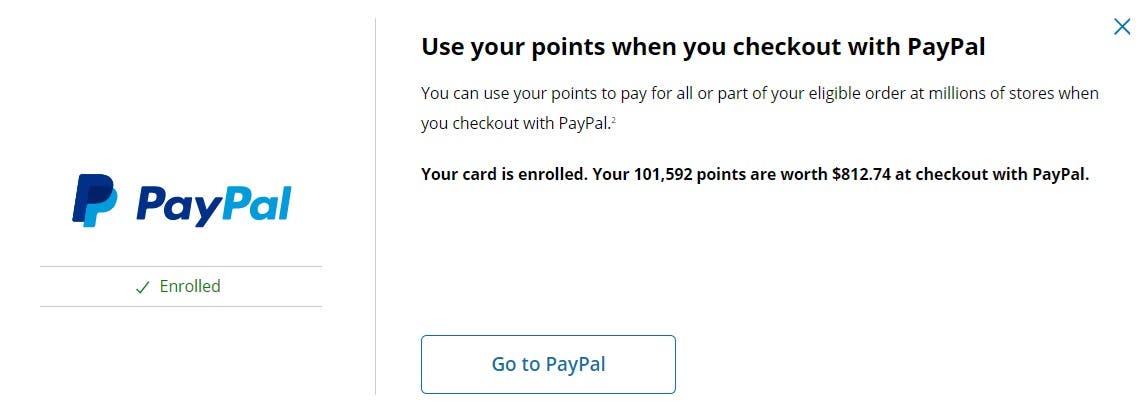This screenshot has width=1146, height=413.
Task: Click the green Enrolled checkmark icon
Action: pos(142,287)
